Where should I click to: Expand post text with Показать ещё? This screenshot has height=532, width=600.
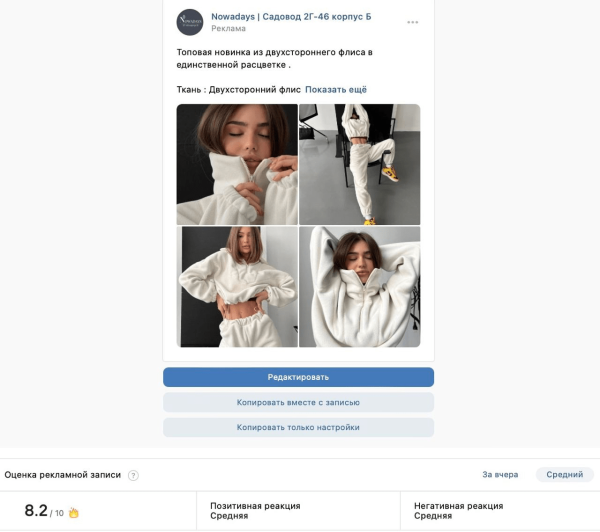(336, 90)
